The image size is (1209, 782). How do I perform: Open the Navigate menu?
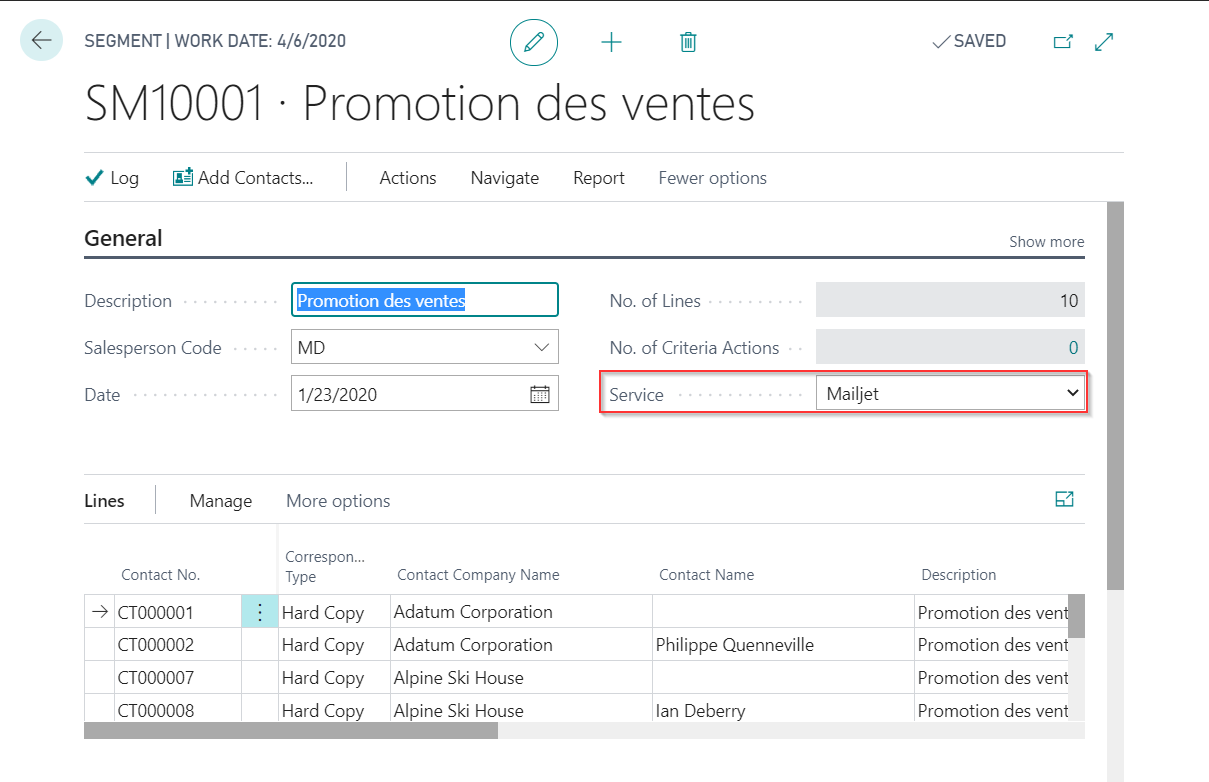click(505, 178)
